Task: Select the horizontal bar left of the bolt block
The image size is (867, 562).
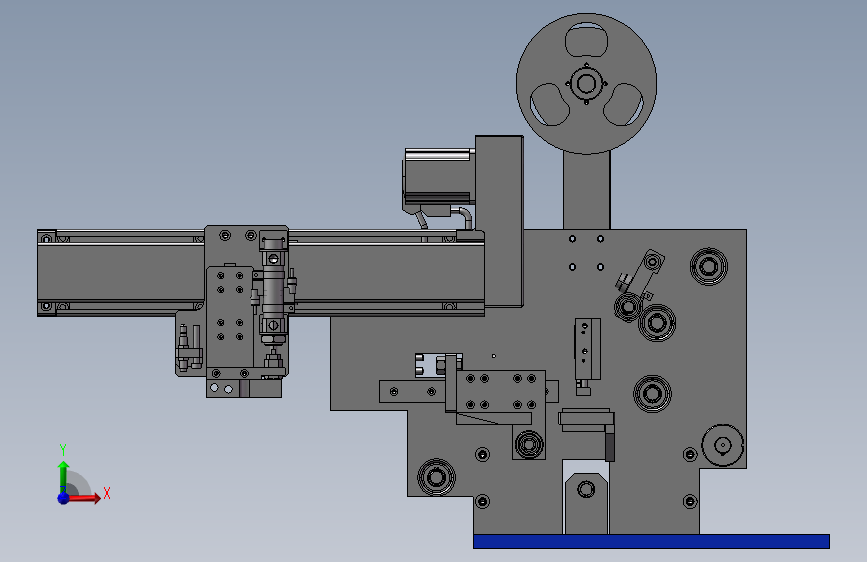Action: 412,392
